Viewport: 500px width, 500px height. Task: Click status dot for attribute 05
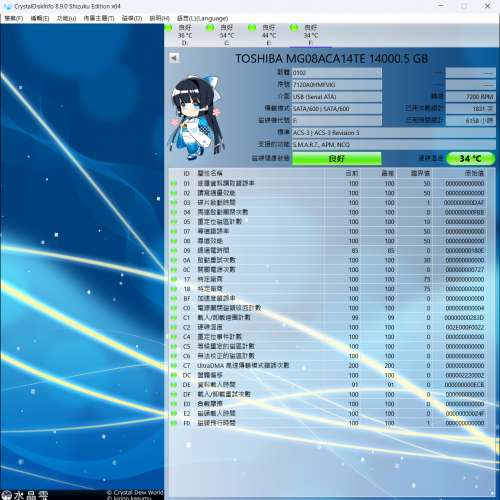tap(174, 222)
